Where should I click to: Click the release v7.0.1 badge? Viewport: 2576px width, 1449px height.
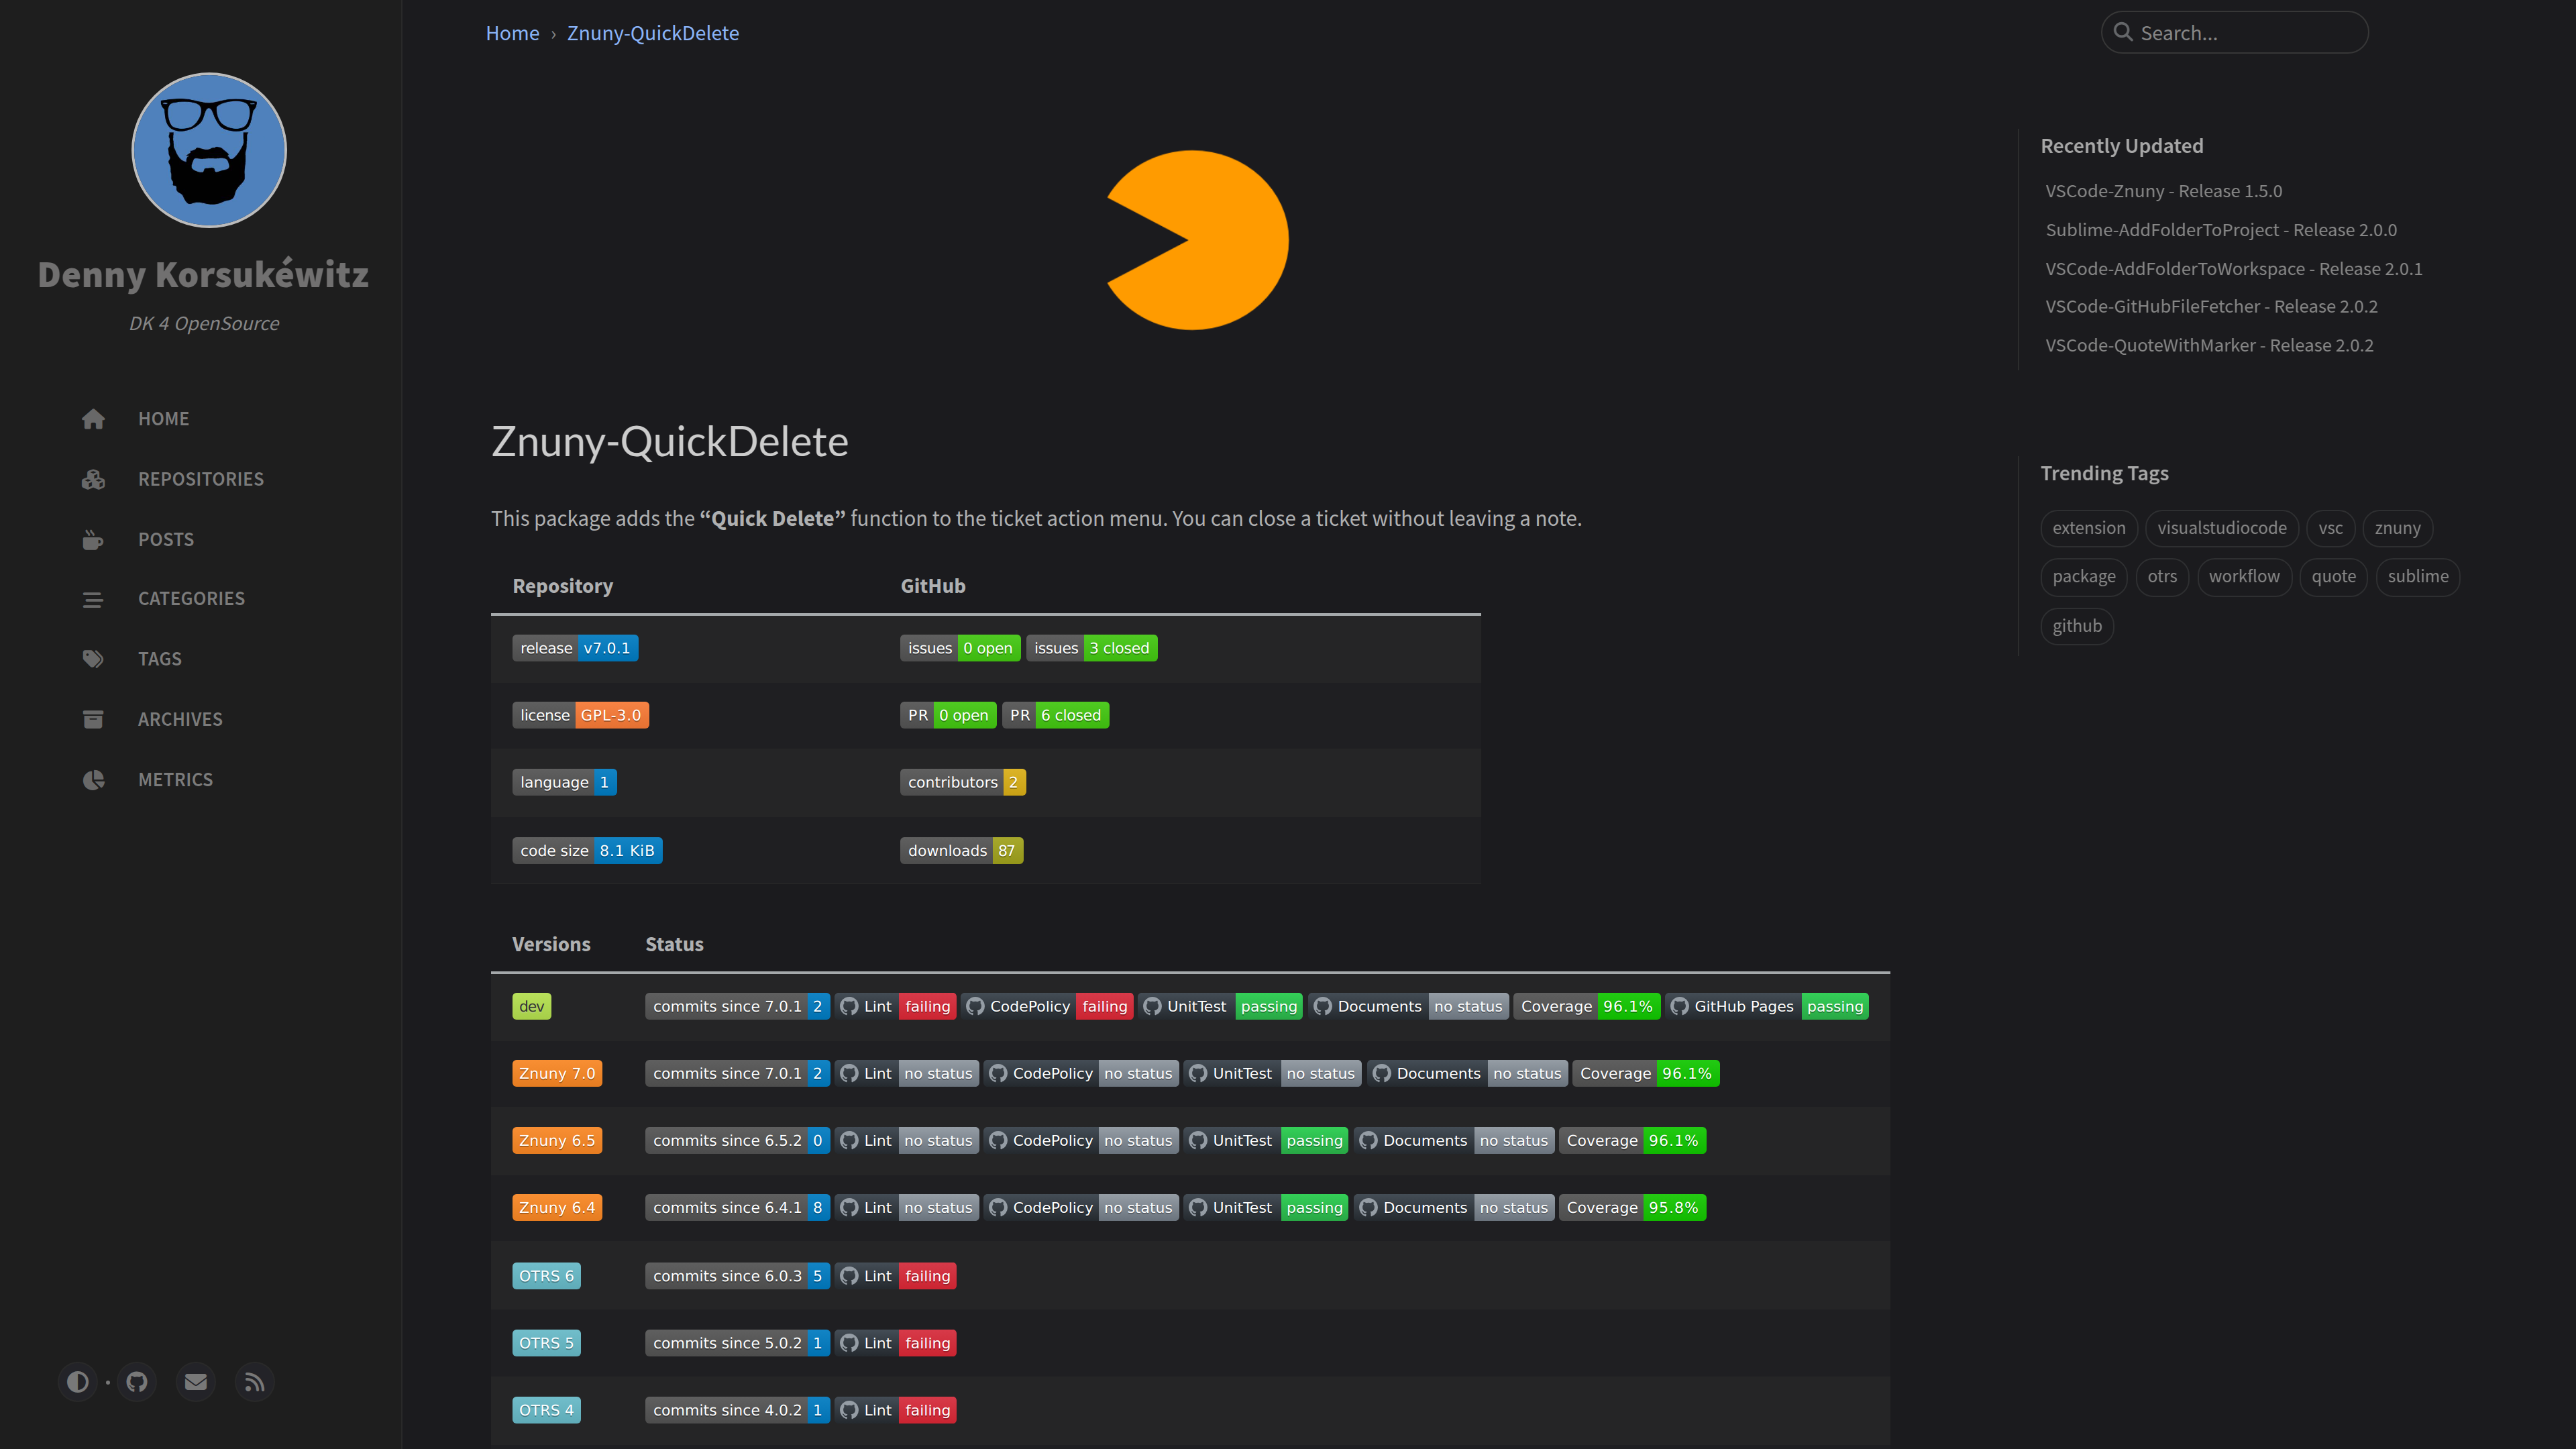tap(575, 648)
